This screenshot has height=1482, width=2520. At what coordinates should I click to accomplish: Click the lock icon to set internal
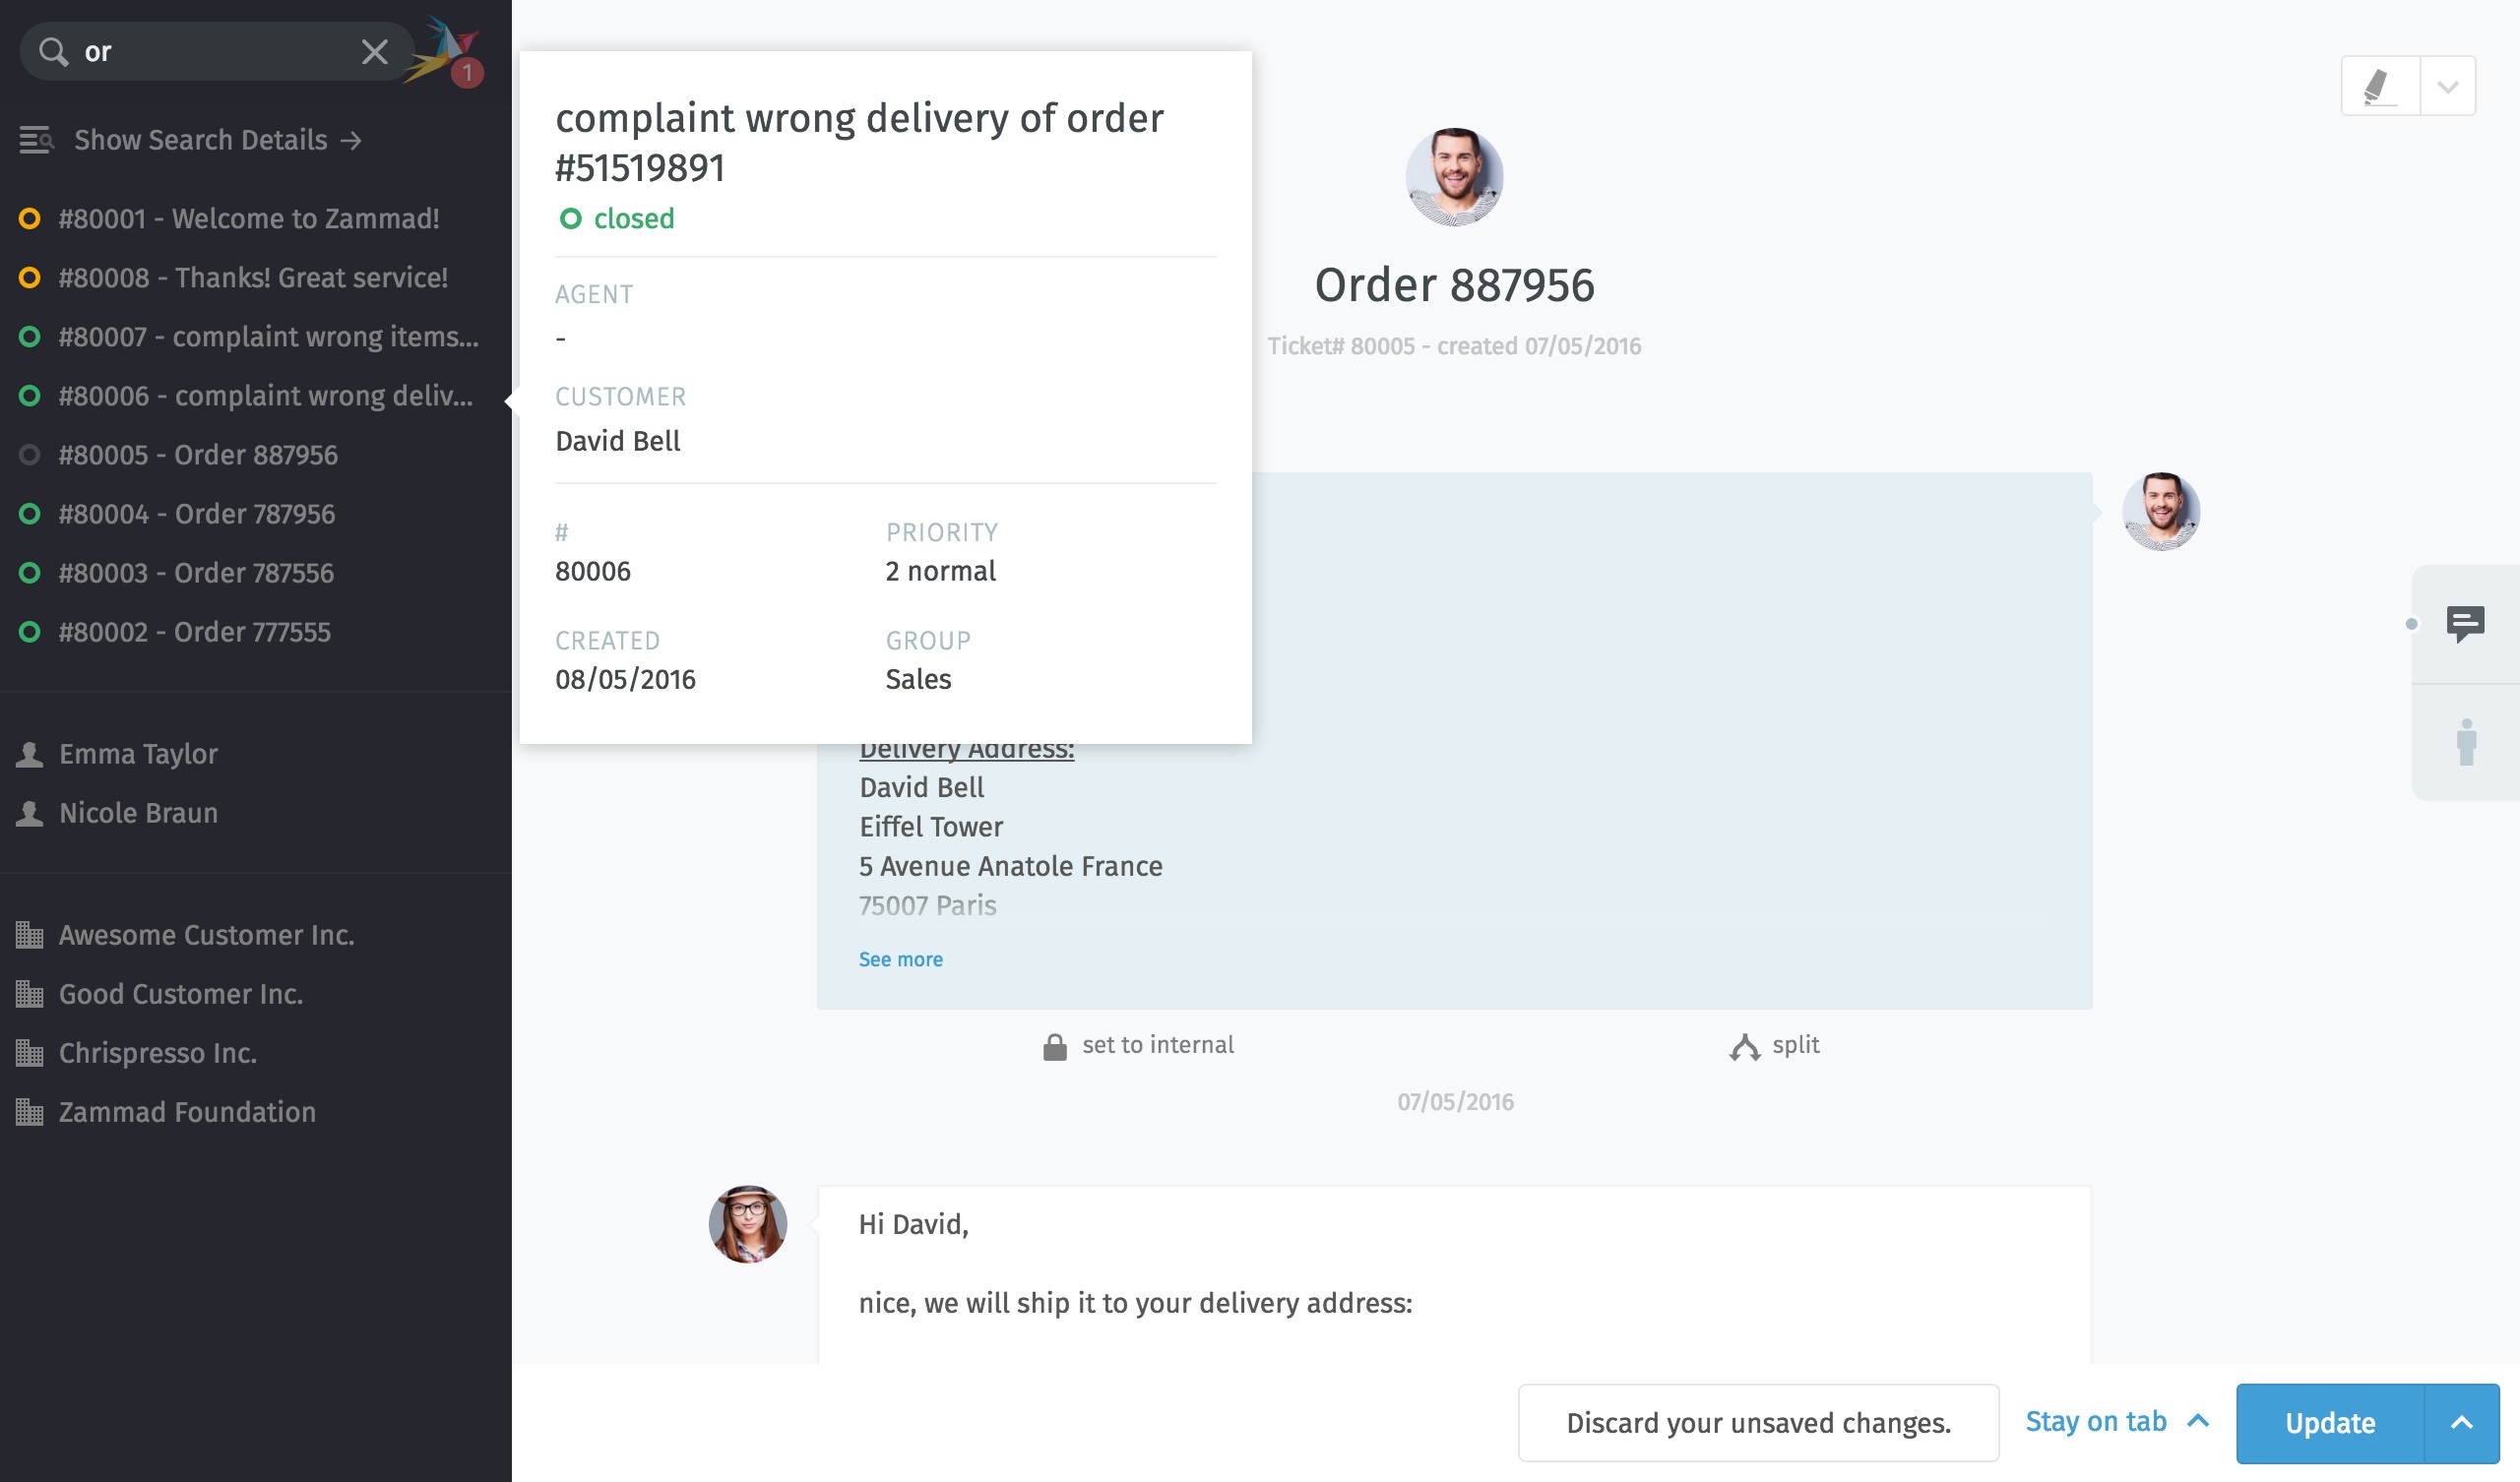(x=1054, y=1046)
